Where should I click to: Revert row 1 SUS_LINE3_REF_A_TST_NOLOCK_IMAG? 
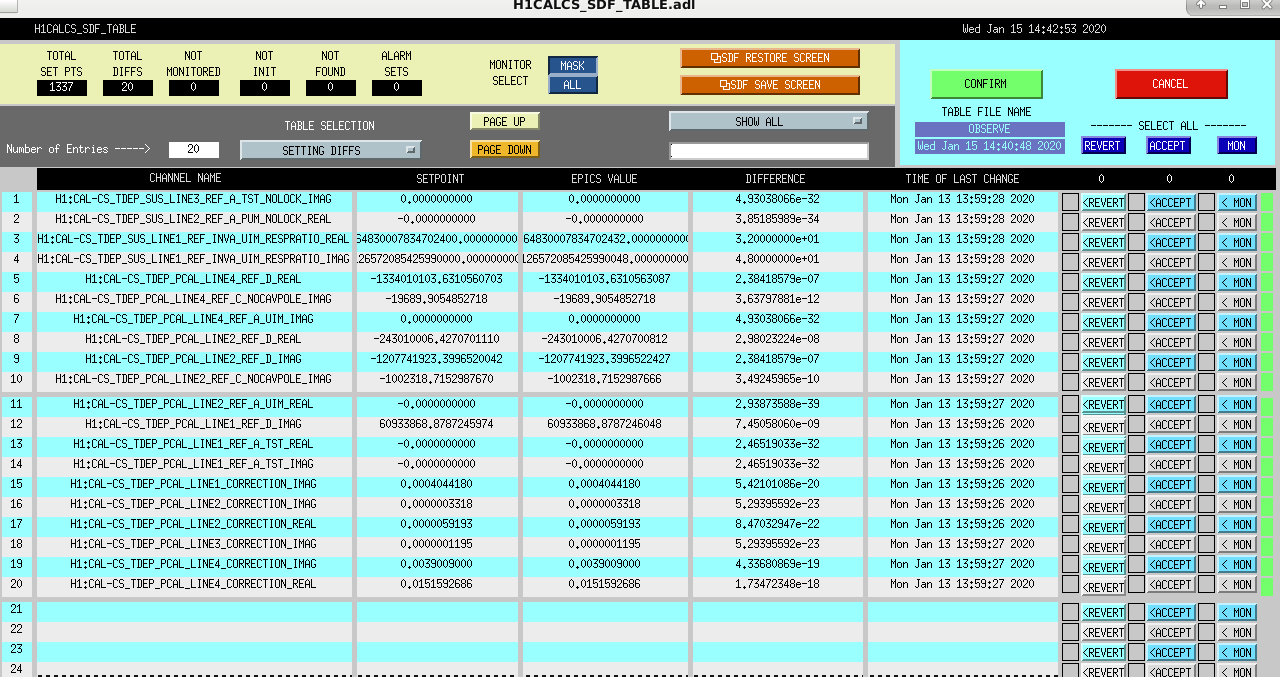1103,202
